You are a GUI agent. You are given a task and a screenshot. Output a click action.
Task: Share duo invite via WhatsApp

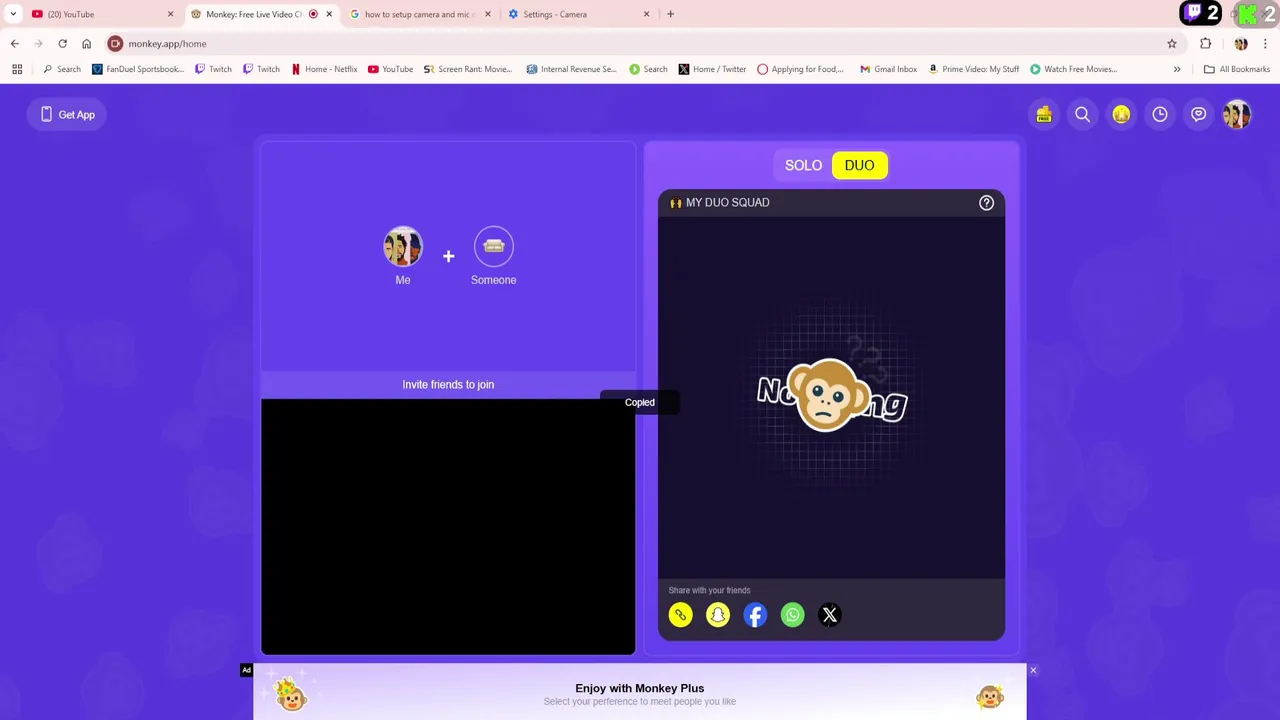pyautogui.click(x=792, y=615)
